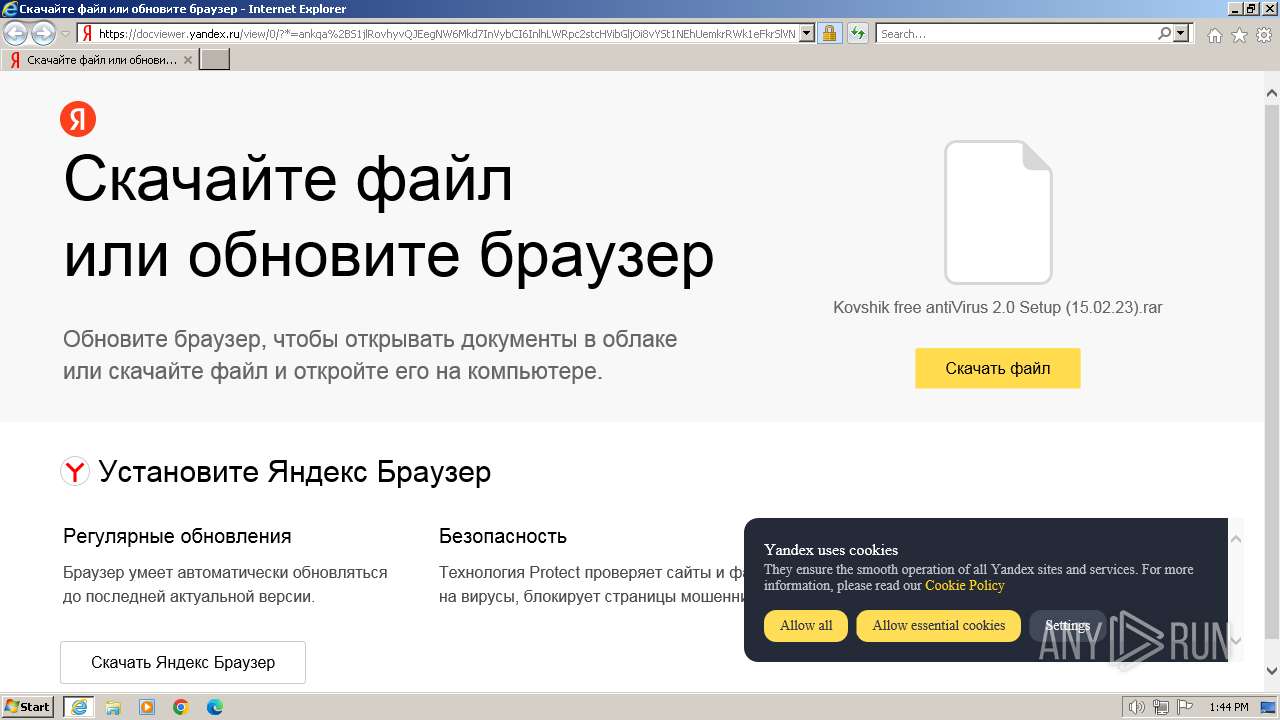Click the 'Allow essential cookies' button

click(x=939, y=626)
